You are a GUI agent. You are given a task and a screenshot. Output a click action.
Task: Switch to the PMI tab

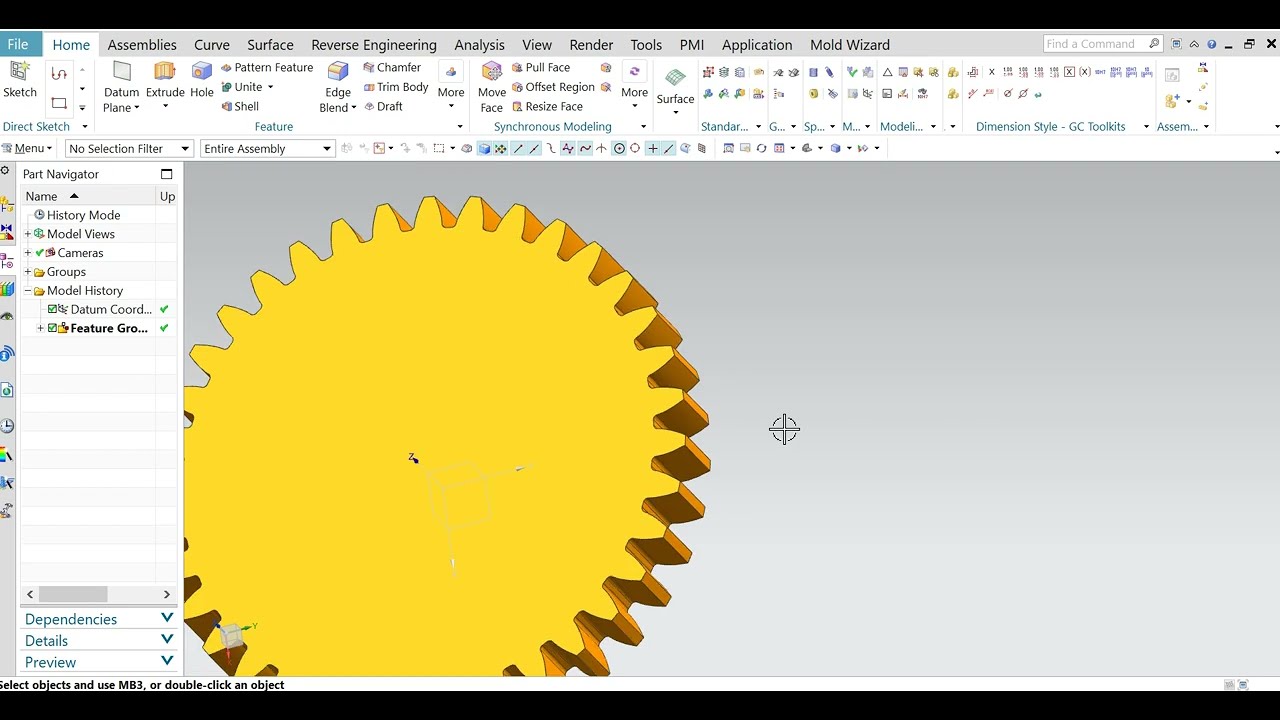[x=691, y=45]
